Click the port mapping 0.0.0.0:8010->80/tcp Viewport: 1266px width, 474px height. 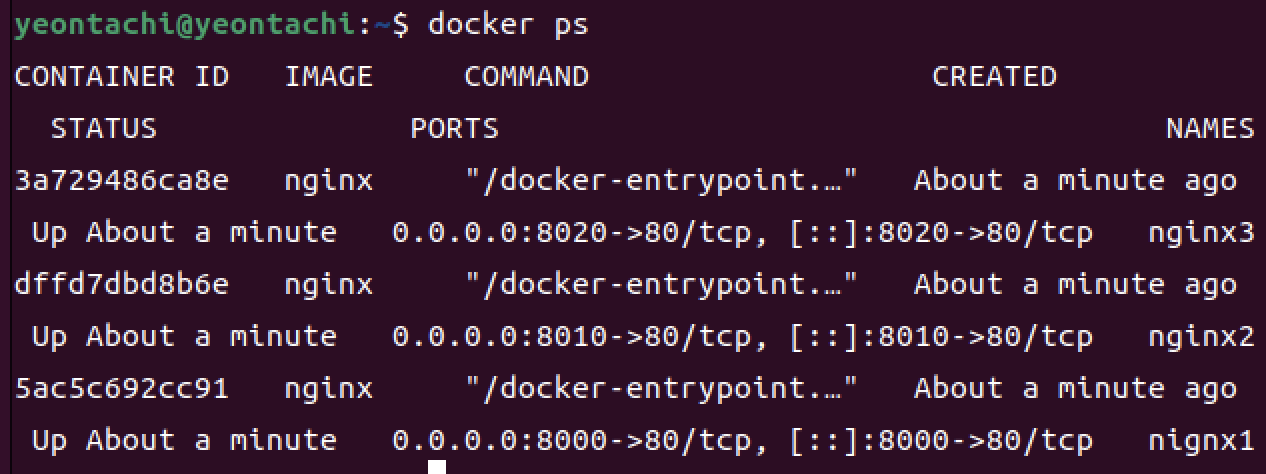(581, 337)
